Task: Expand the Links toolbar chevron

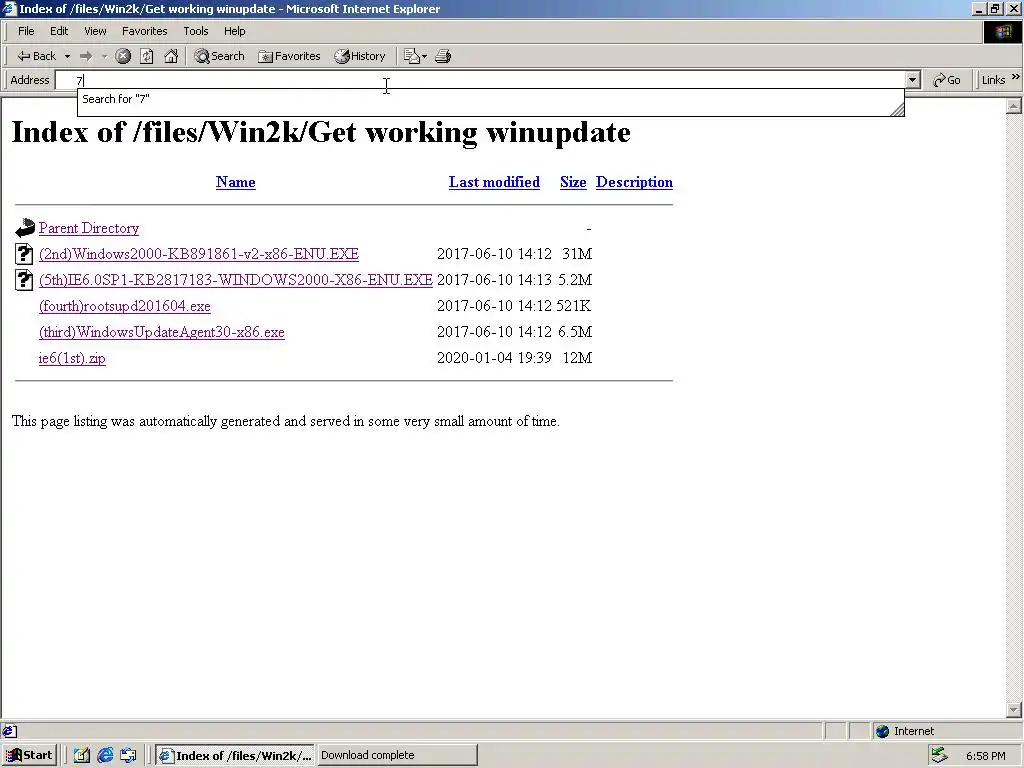Action: pos(1016,77)
